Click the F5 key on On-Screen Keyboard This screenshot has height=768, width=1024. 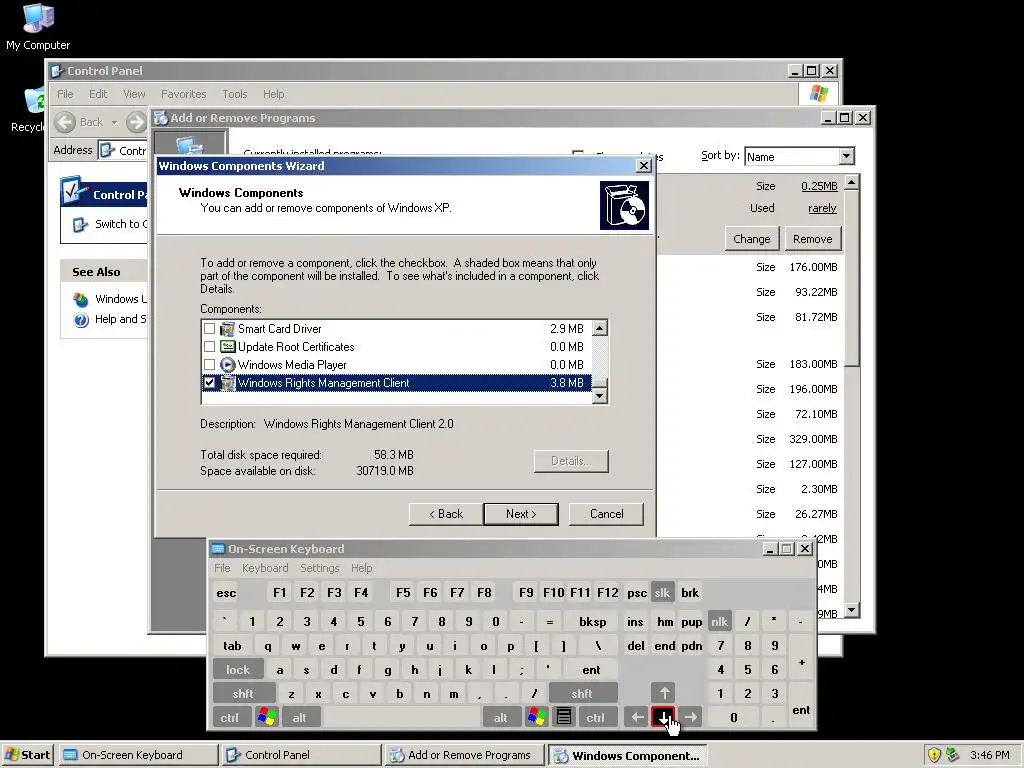coord(403,593)
